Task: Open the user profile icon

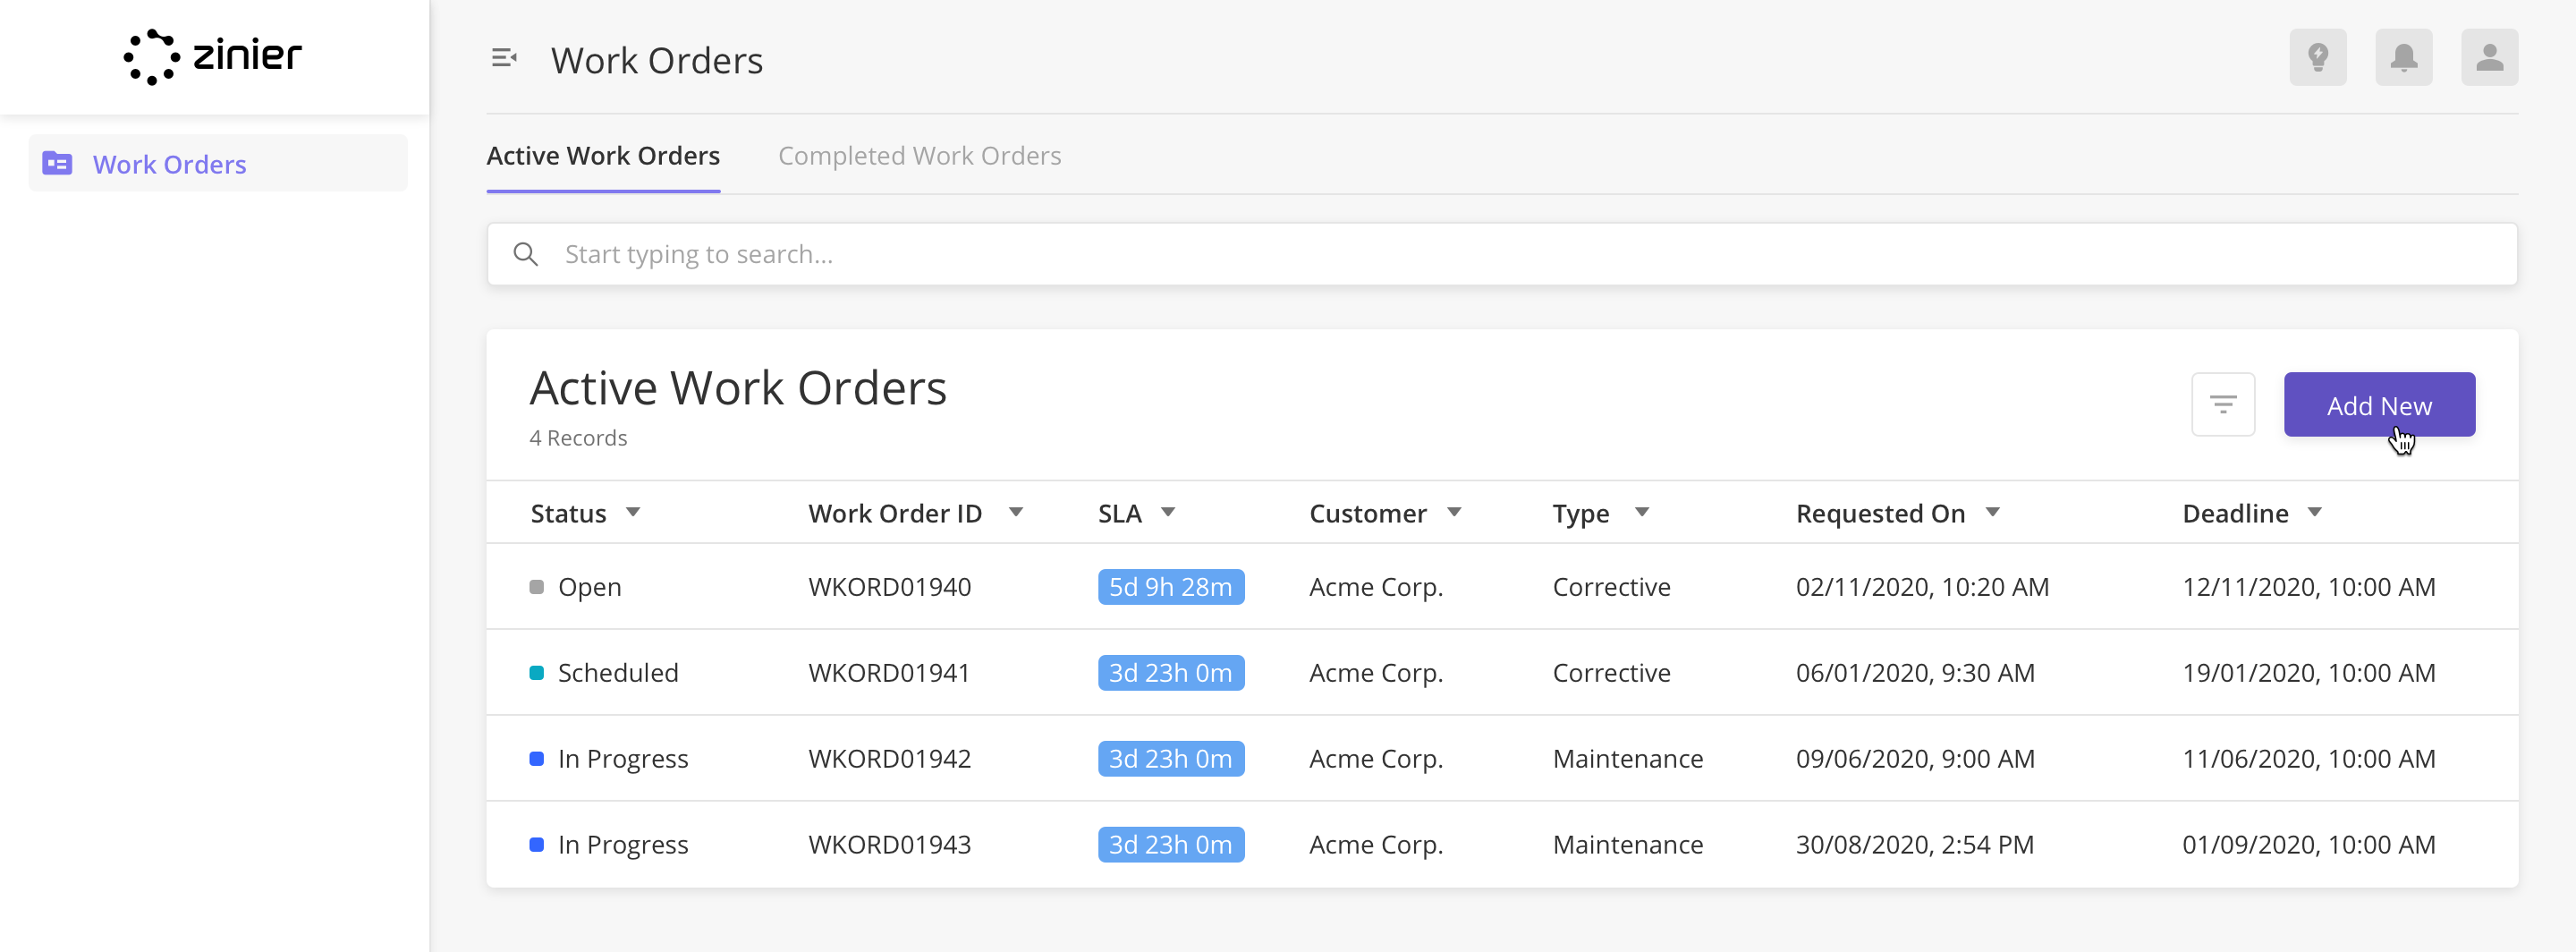Action: tap(2489, 58)
